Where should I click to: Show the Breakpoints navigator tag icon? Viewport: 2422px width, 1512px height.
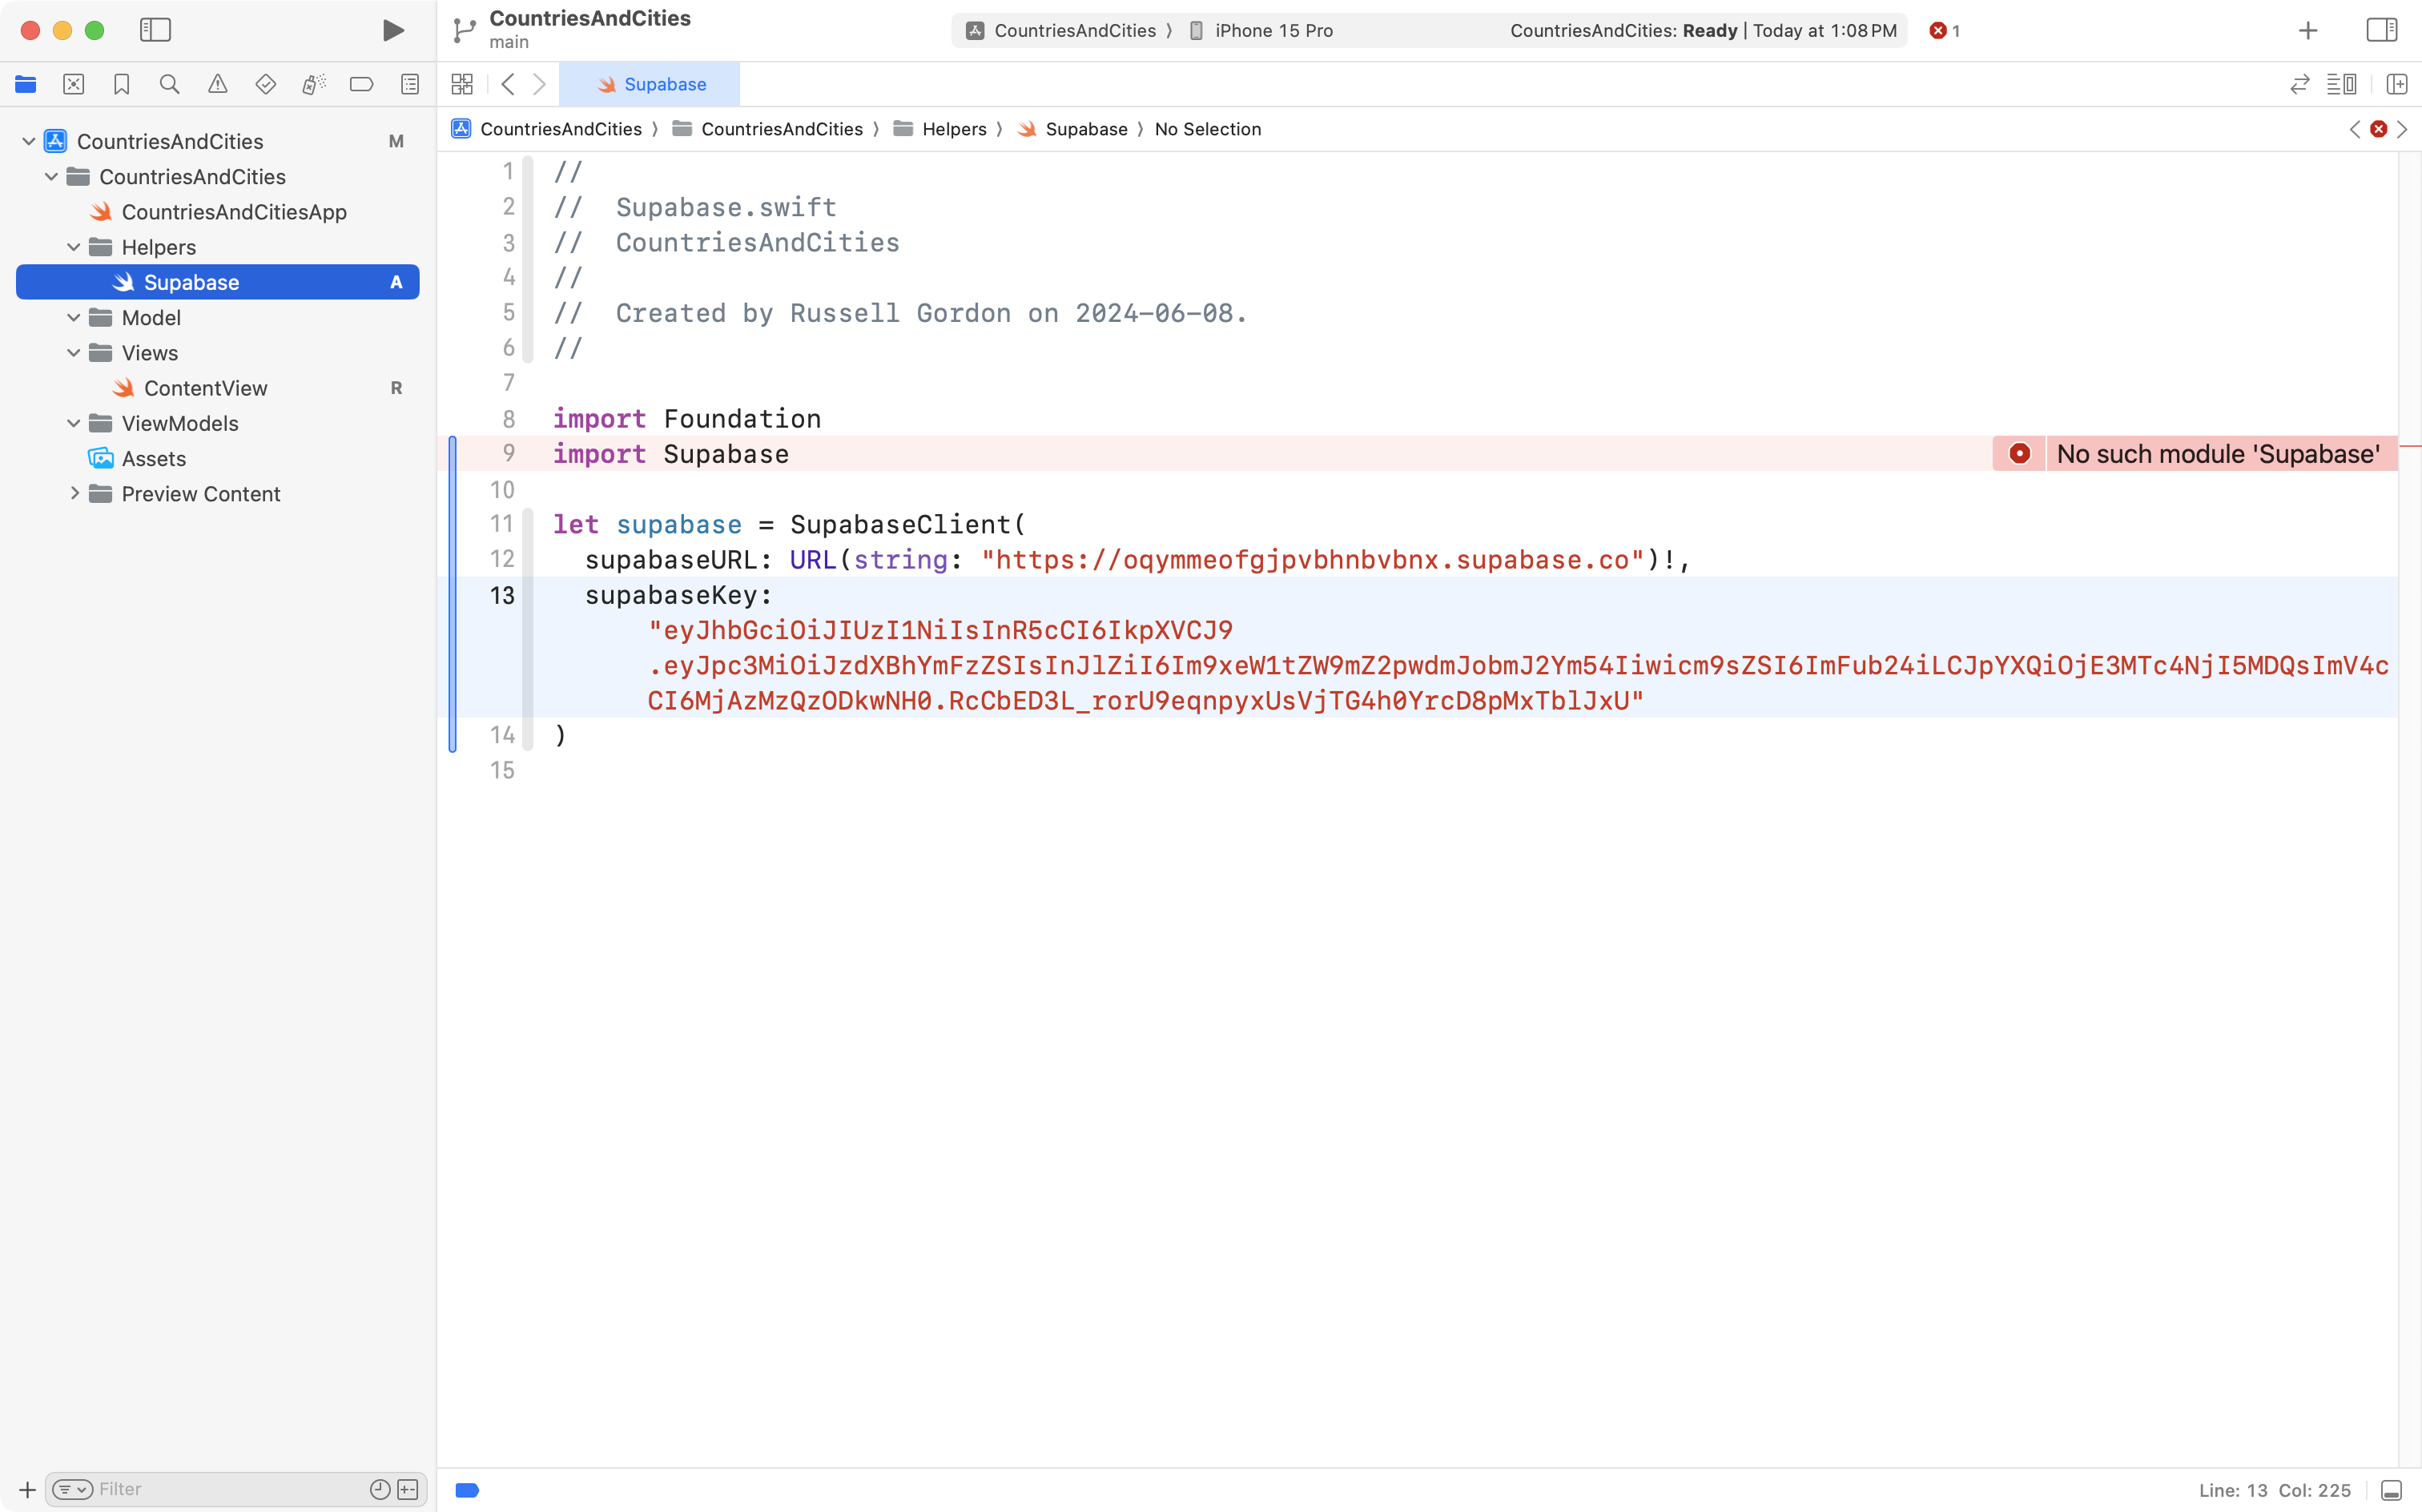coord(361,84)
